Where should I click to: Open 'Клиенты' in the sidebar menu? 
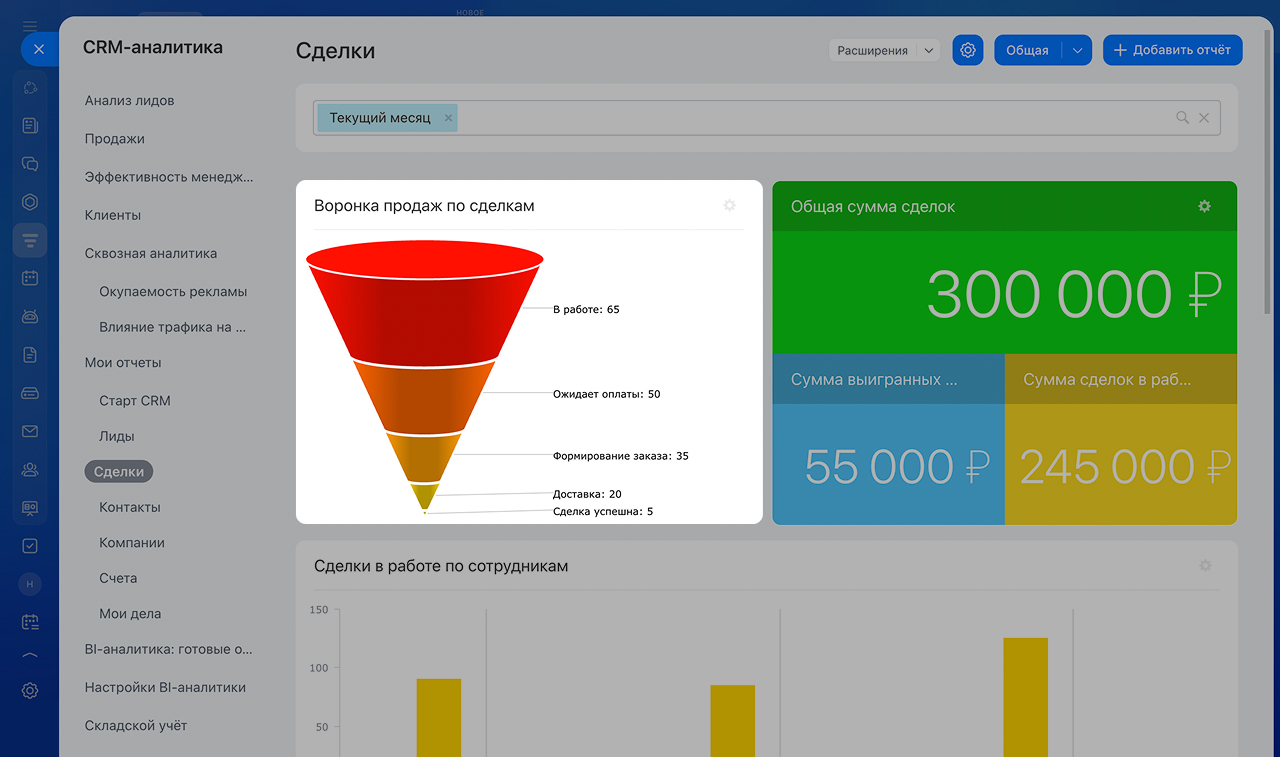[x=113, y=215]
